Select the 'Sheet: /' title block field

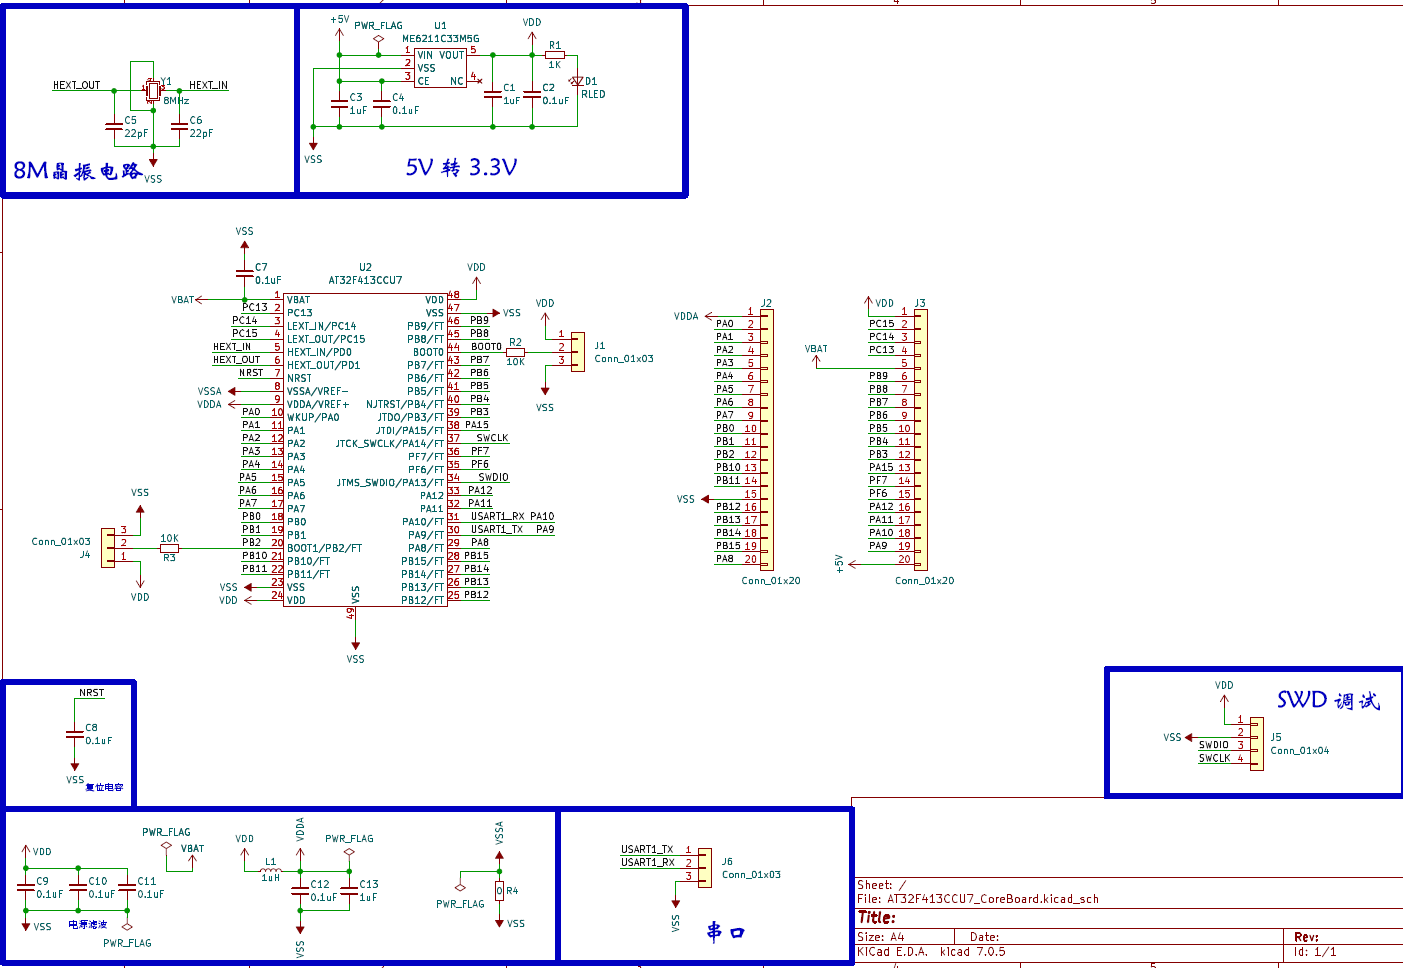pyautogui.click(x=881, y=885)
